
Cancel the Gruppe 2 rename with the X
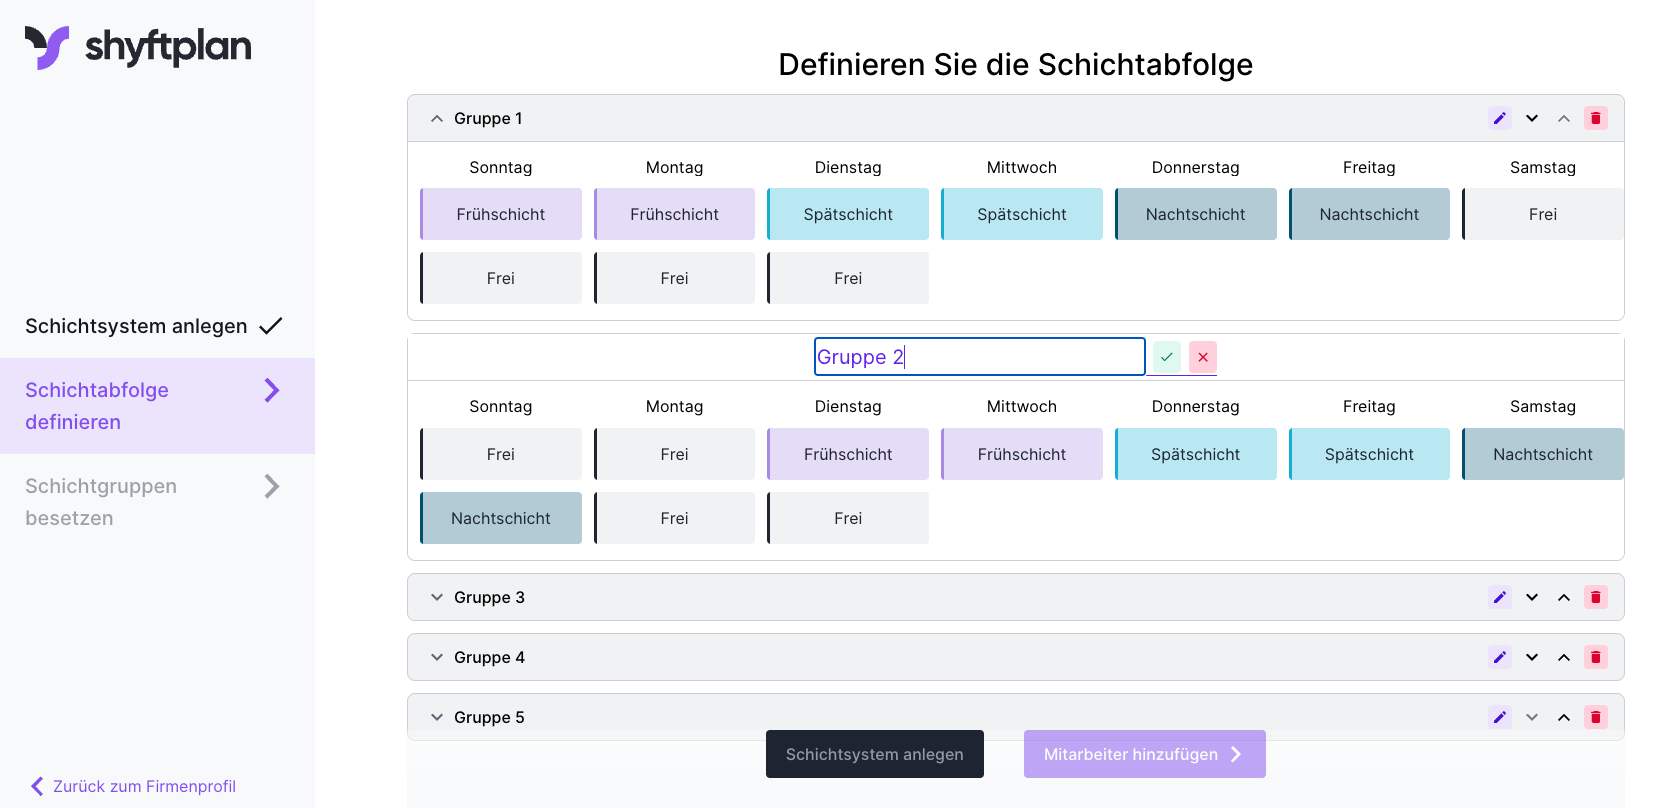pos(1203,357)
